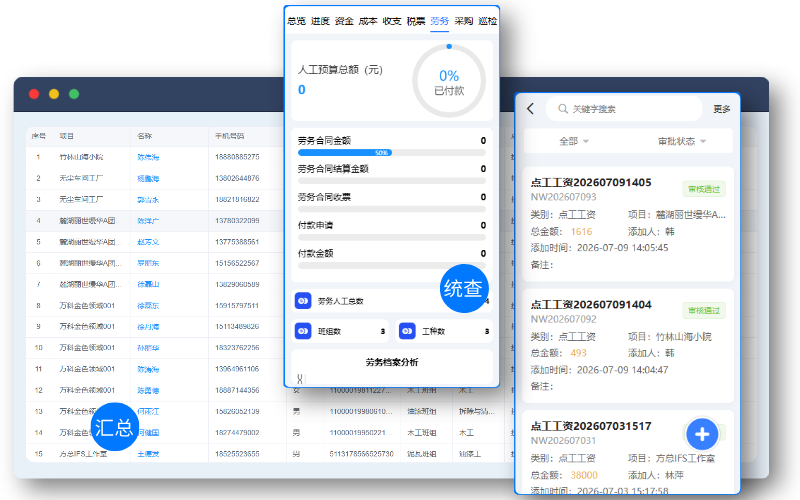This screenshot has height=500, width=800.
Task: Click the 竹林山海小院 cell in row 1
Action: [81, 157]
